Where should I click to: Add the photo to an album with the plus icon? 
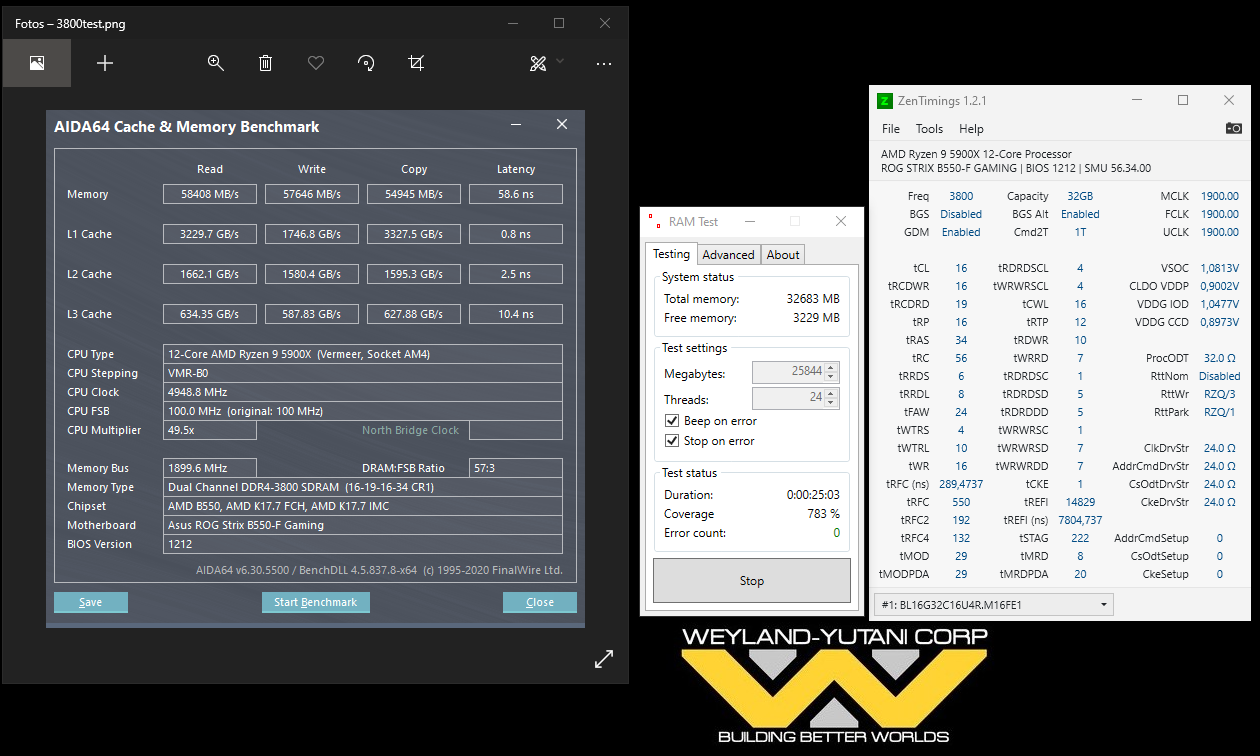[104, 62]
